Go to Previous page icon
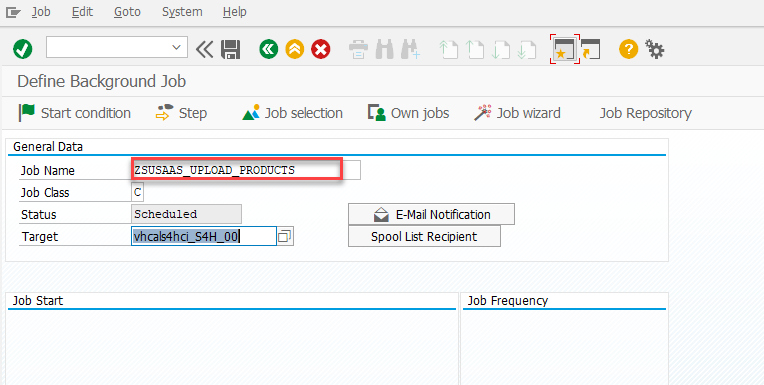Screen dimensions: 764x385 point(474,49)
